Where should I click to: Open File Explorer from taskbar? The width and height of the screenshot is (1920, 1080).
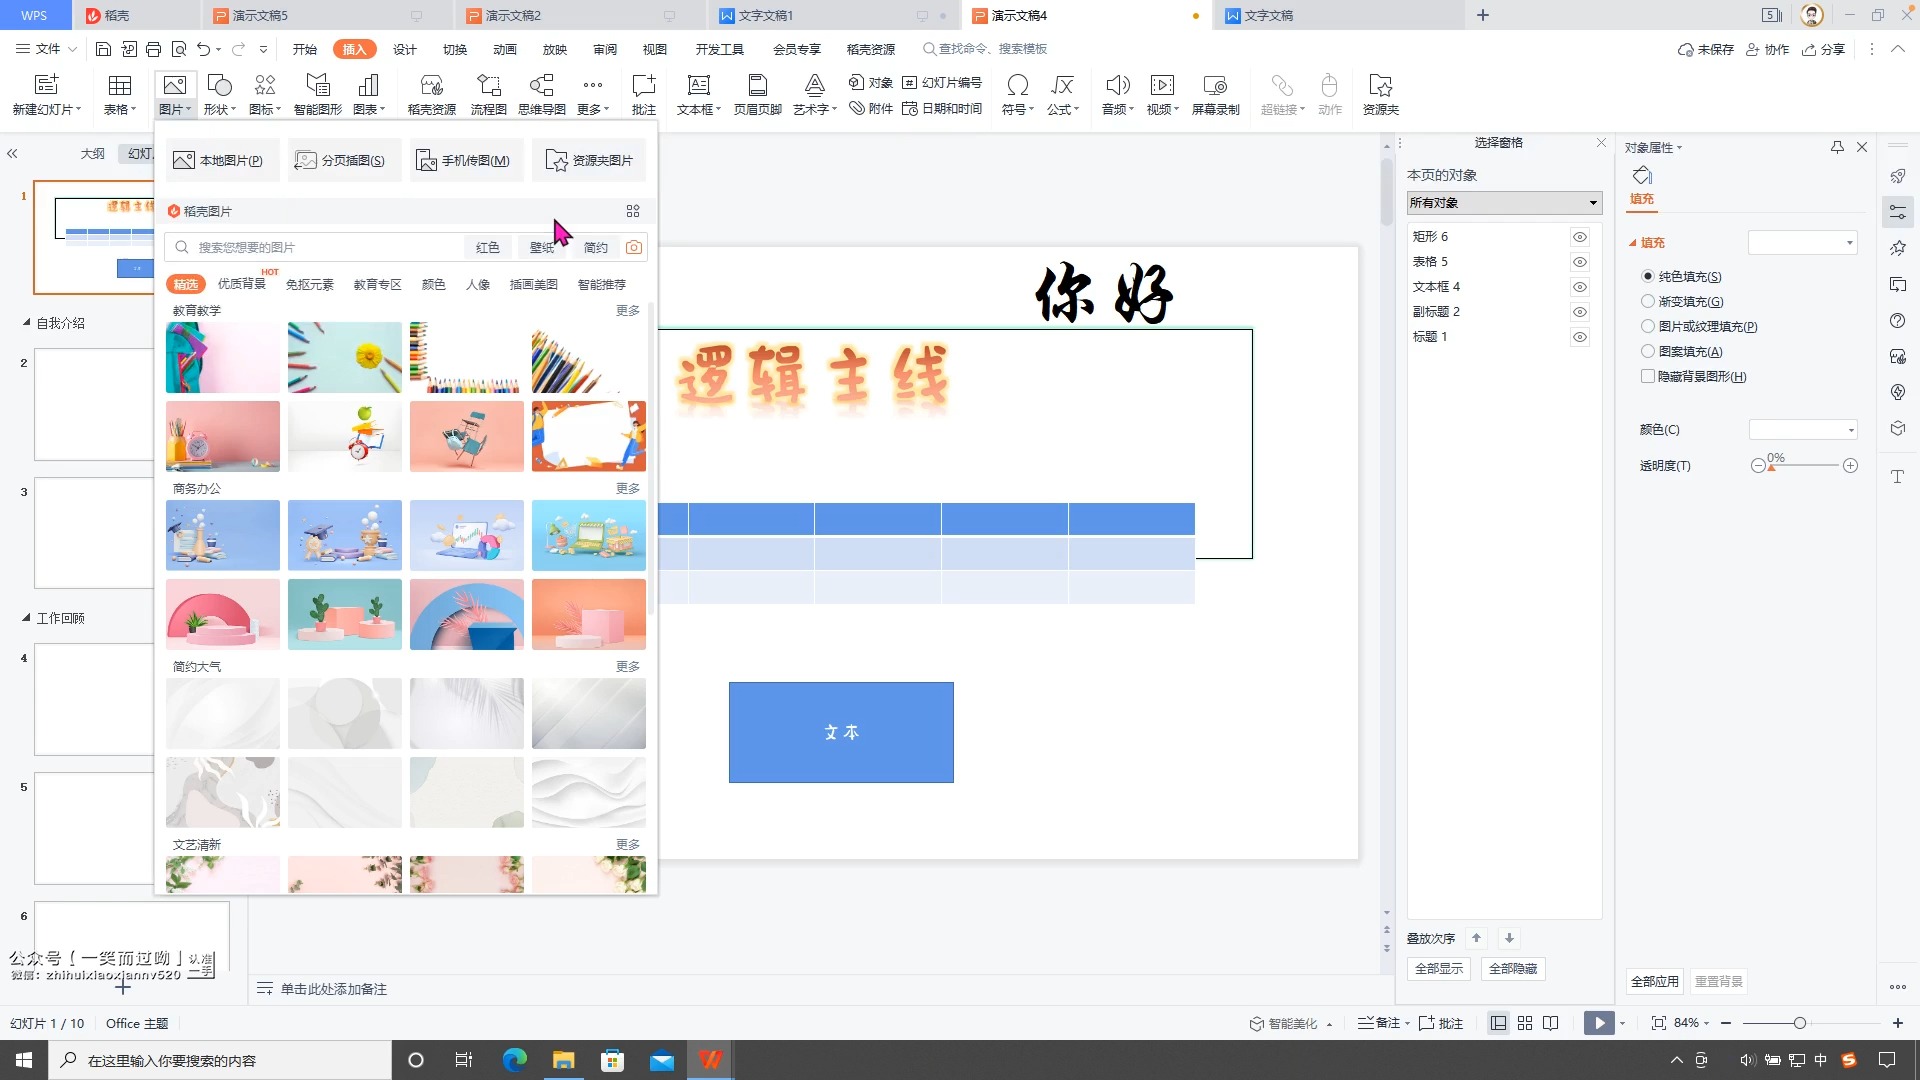563,1060
